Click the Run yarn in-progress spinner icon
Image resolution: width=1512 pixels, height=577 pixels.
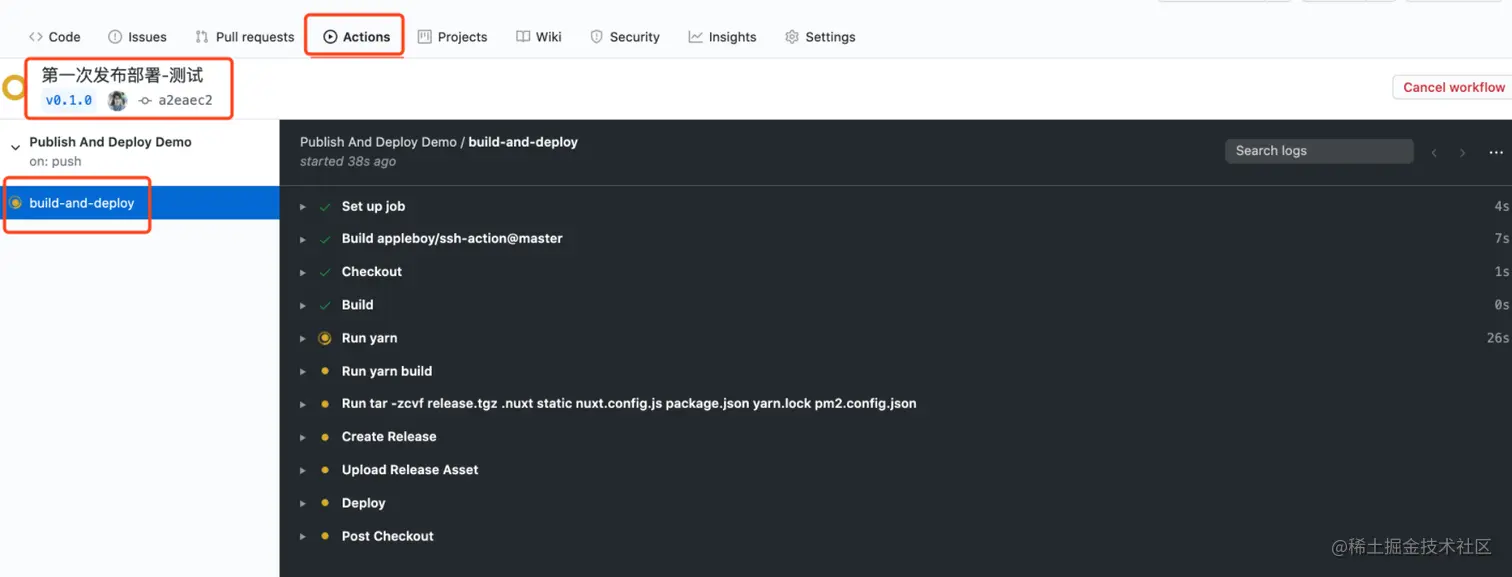pyautogui.click(x=325, y=338)
